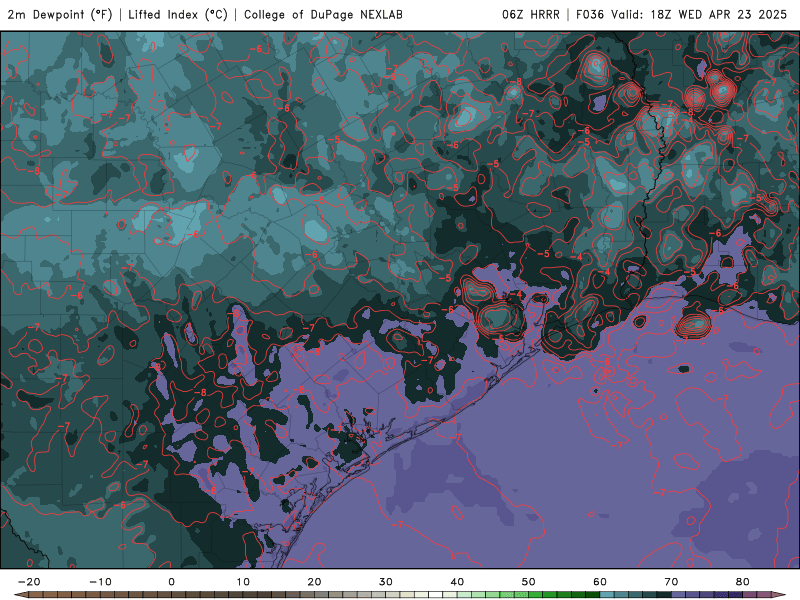Click the 10 label on the color scale
The image size is (800, 600).
coord(243,582)
